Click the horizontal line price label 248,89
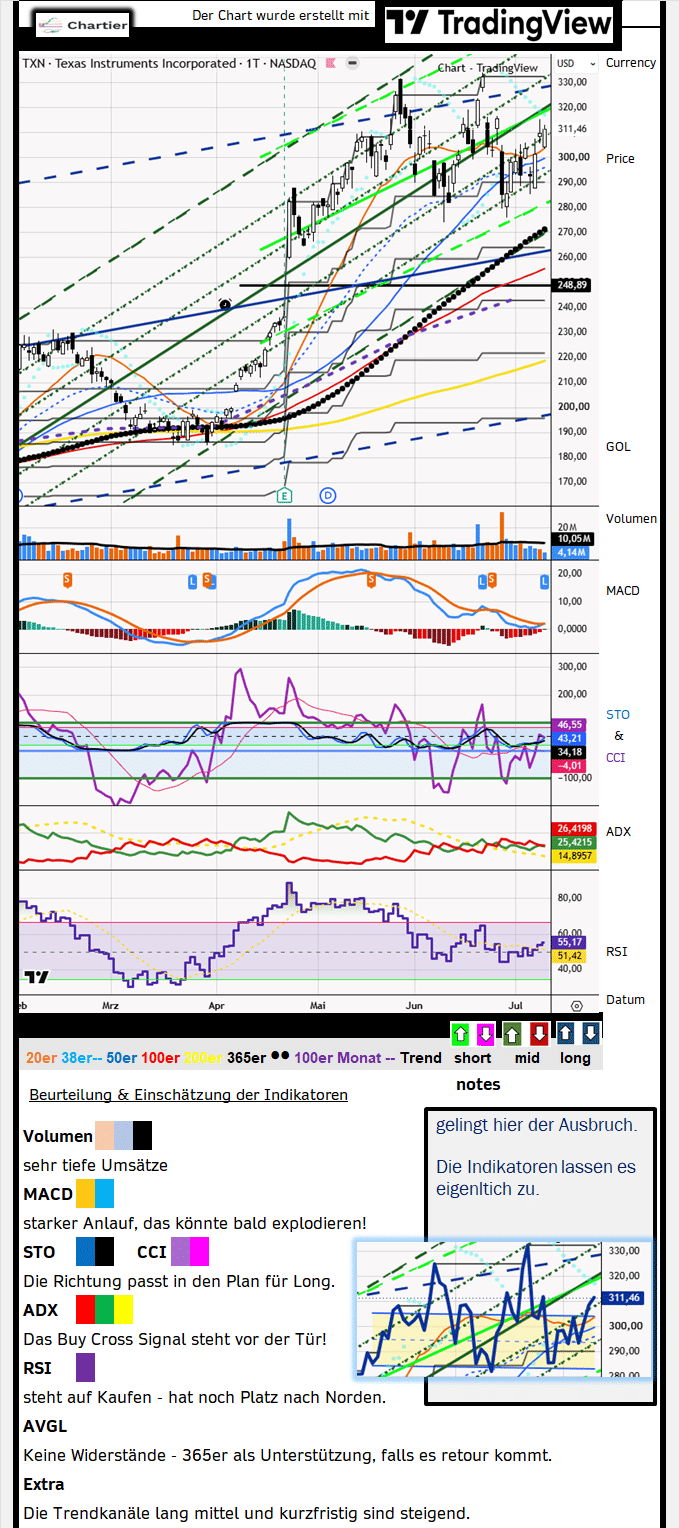The width and height of the screenshot is (679, 1528). point(573,285)
